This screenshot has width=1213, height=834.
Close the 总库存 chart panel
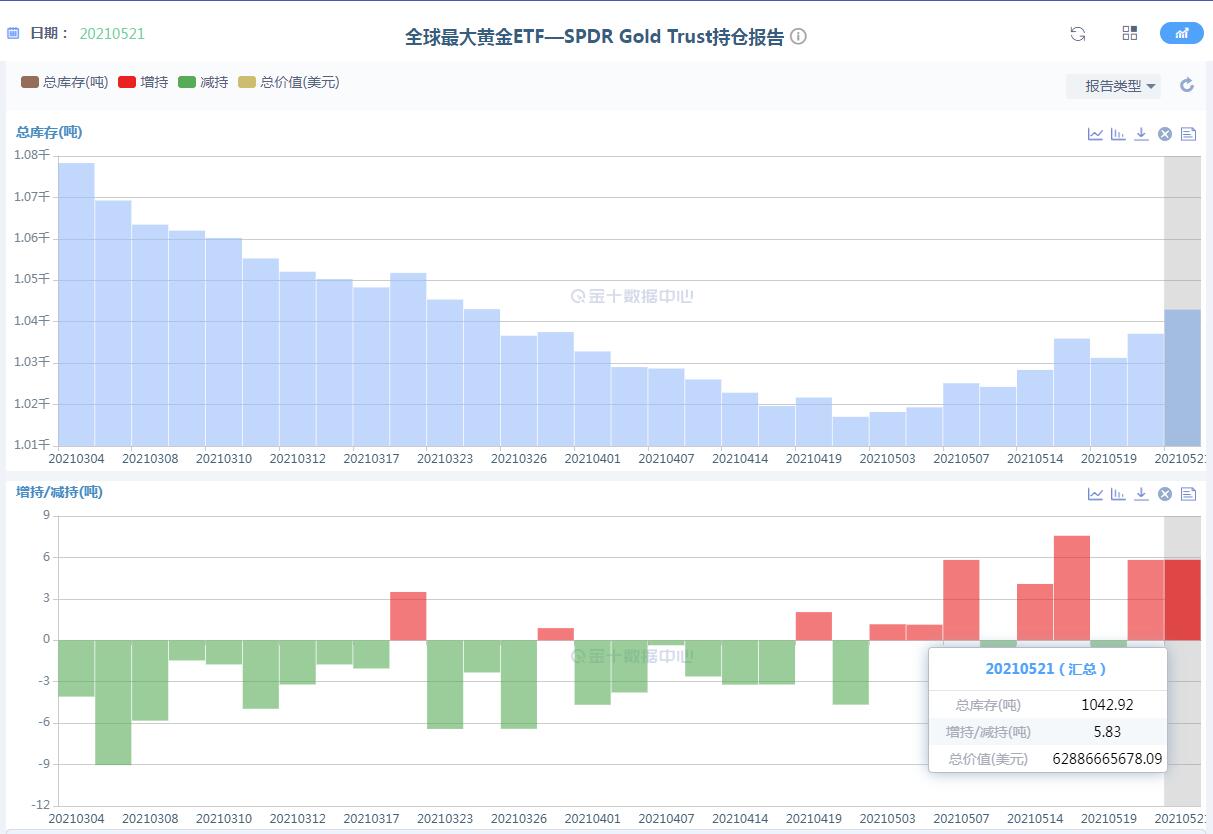pos(1165,134)
